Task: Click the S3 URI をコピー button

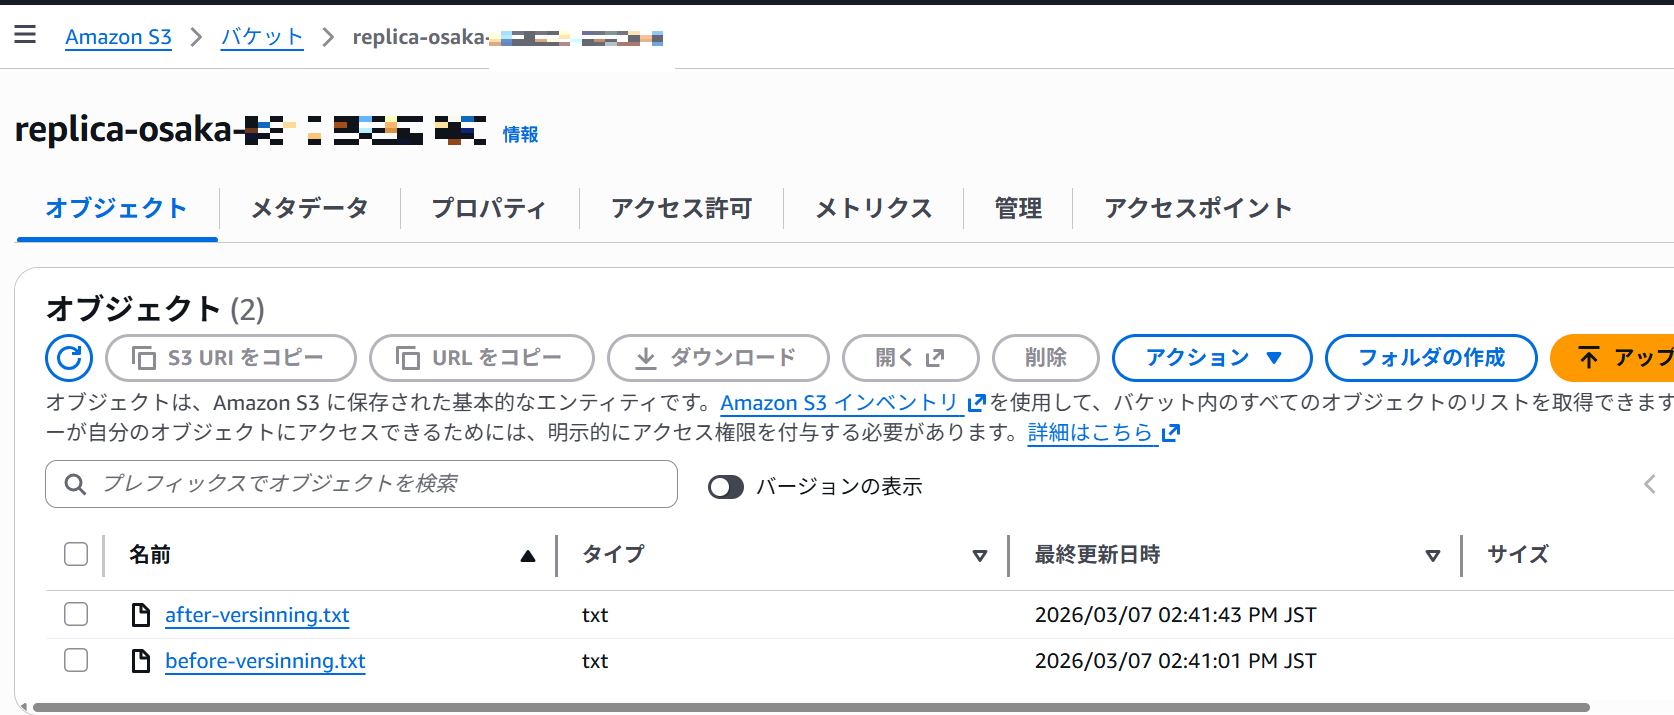Action: click(230, 358)
